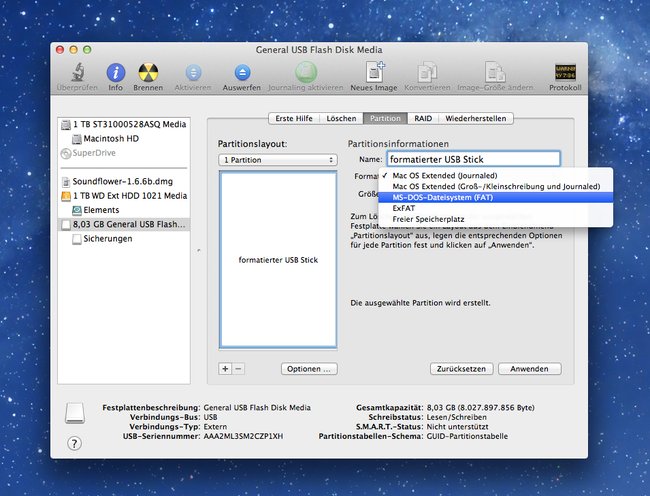Switch to the Löschen tab
650x496 pixels.
point(341,119)
